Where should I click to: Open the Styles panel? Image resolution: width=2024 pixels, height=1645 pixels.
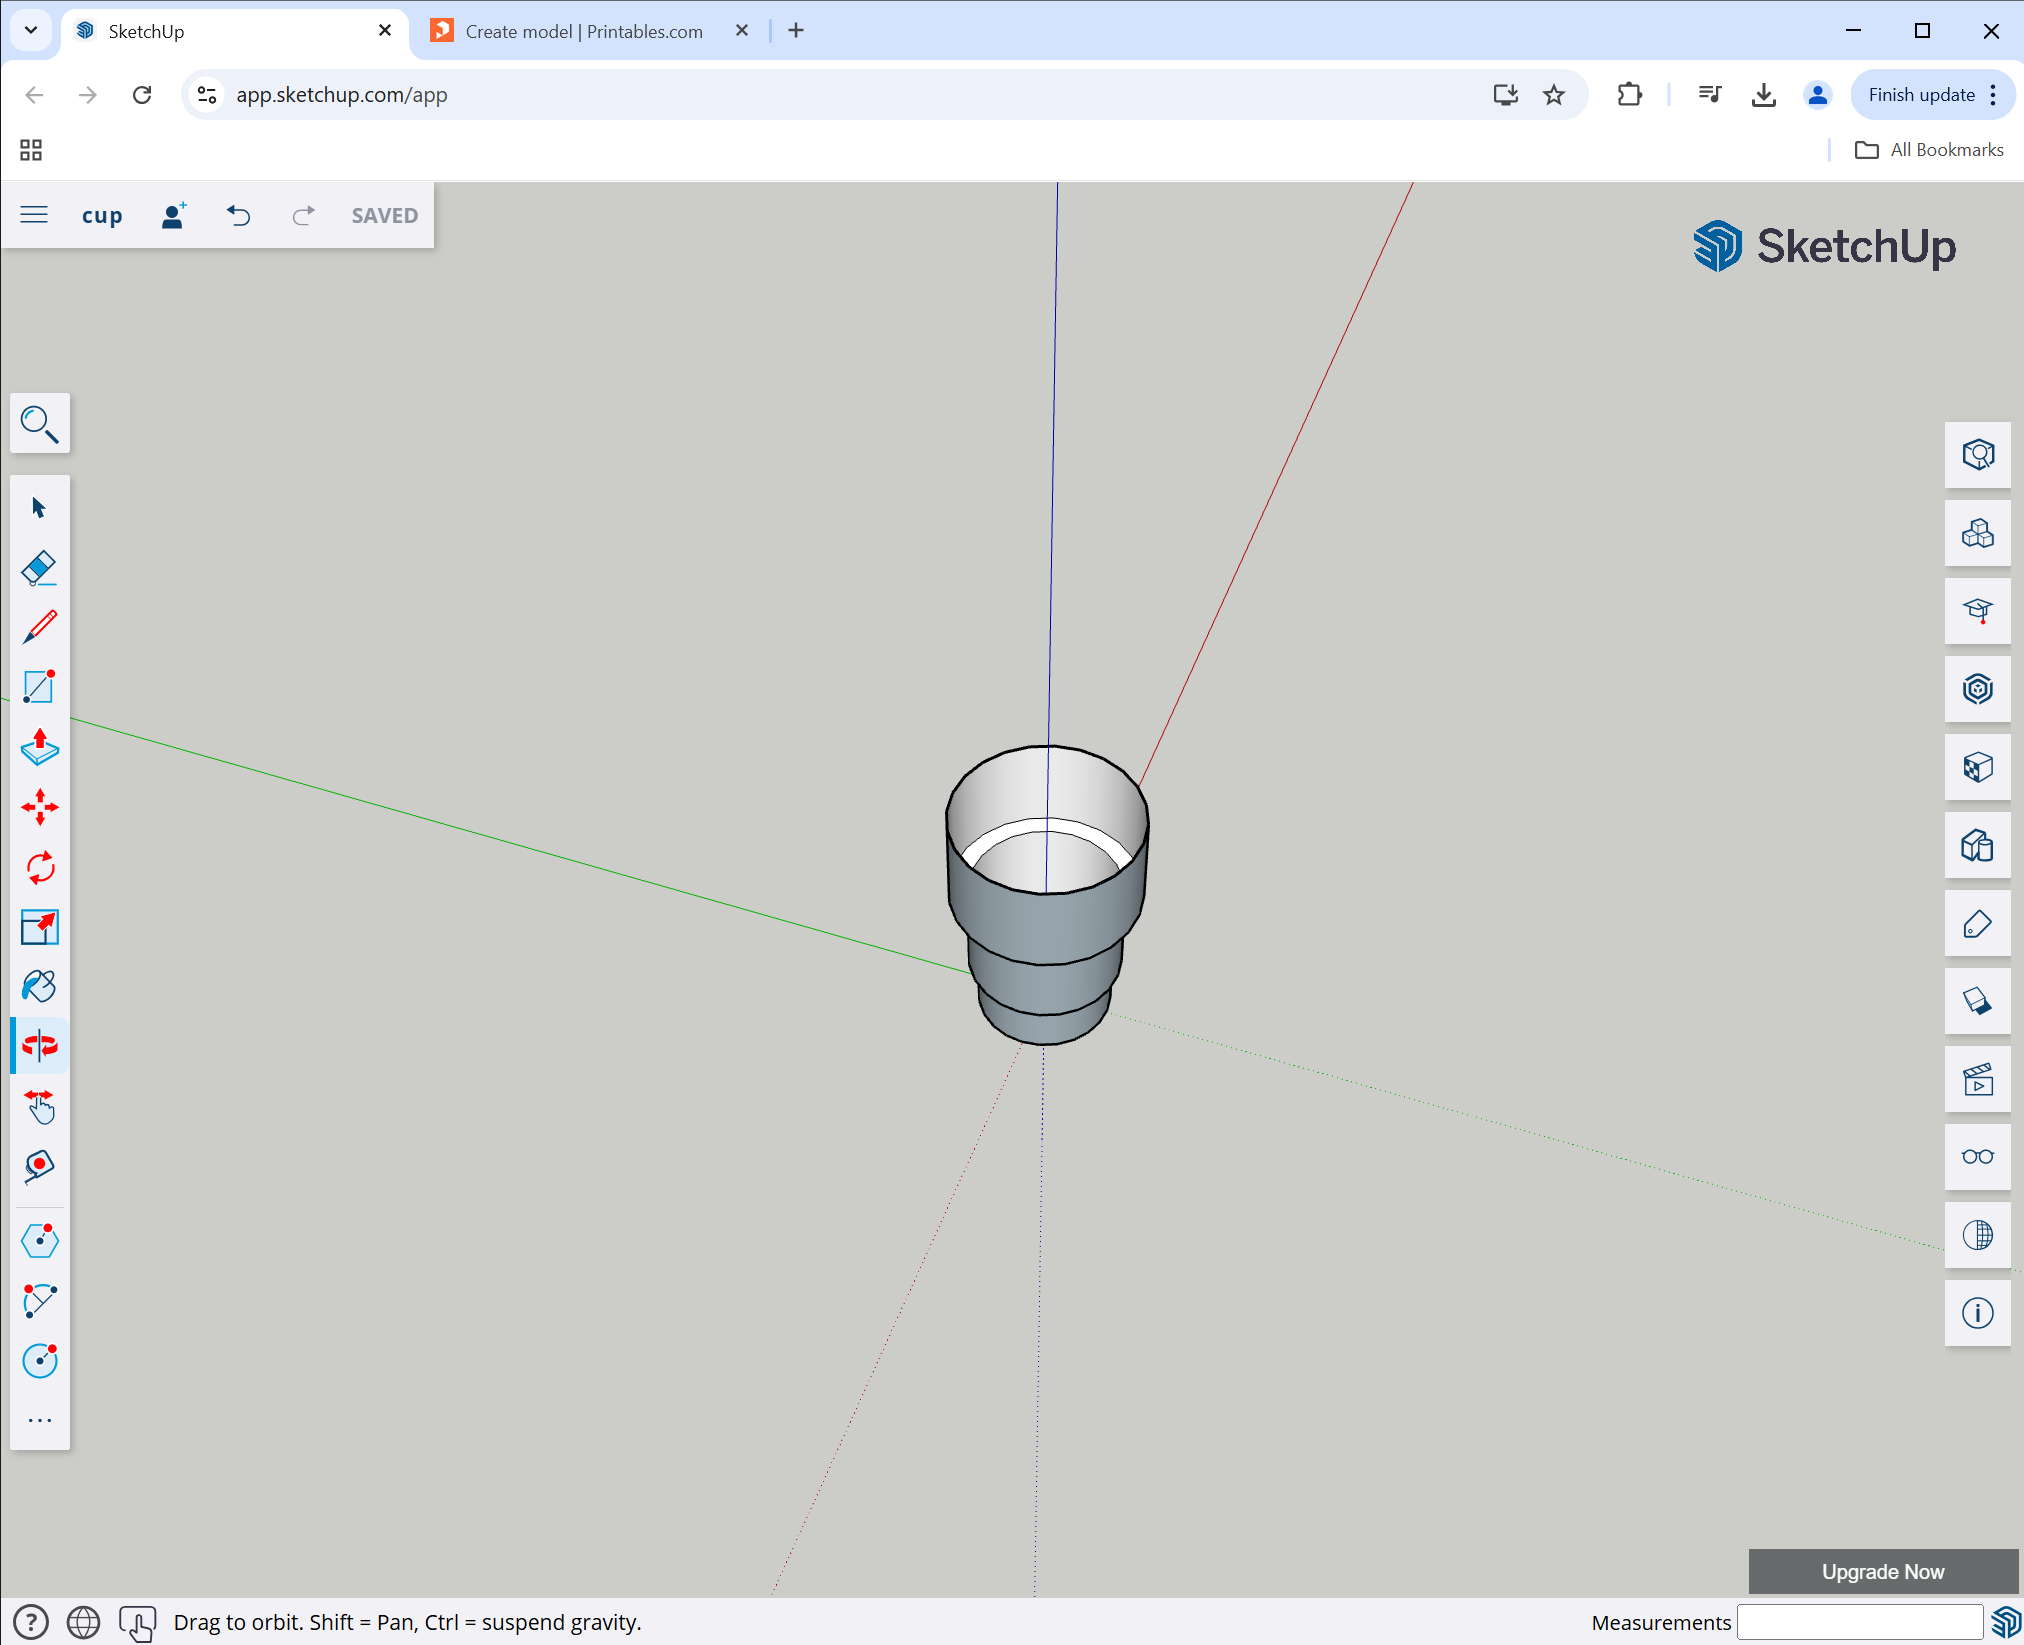tap(1977, 845)
